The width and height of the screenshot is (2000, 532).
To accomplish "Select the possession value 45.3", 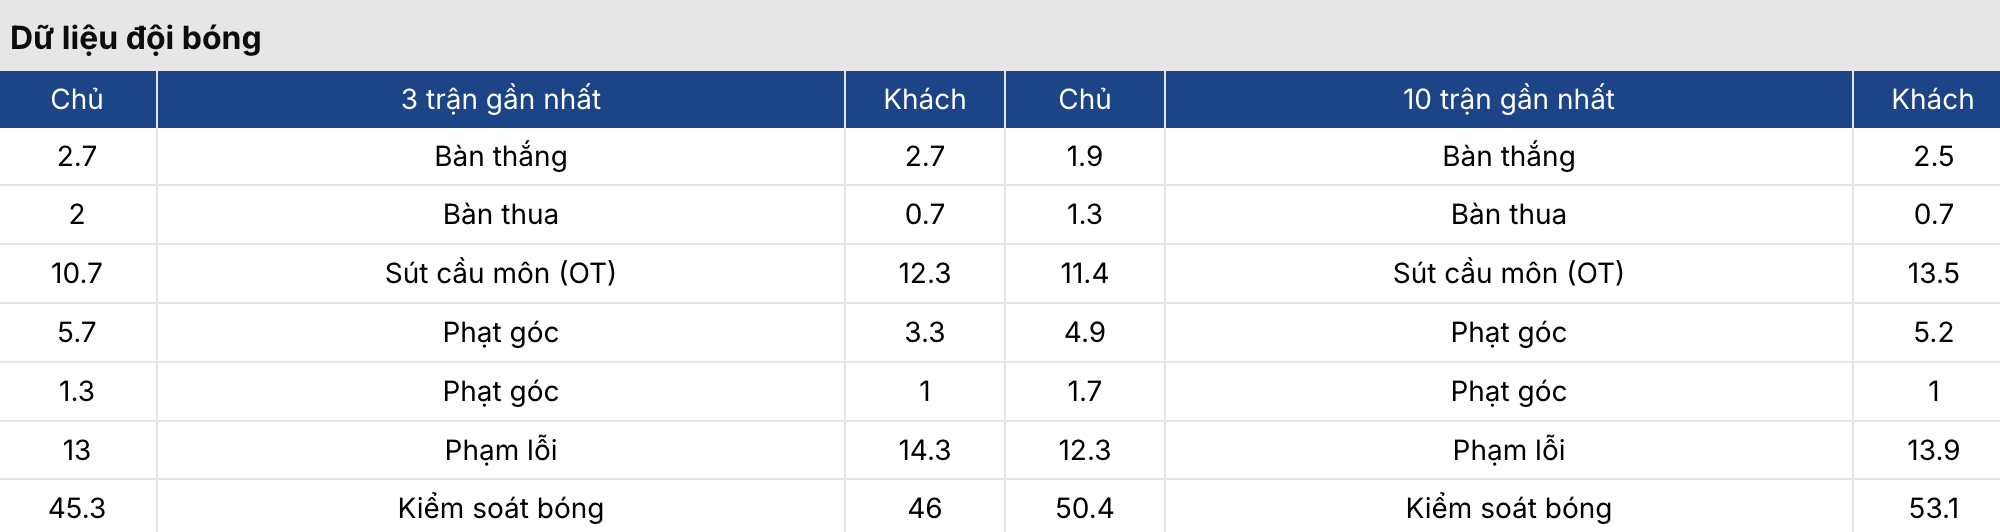I will click(77, 508).
